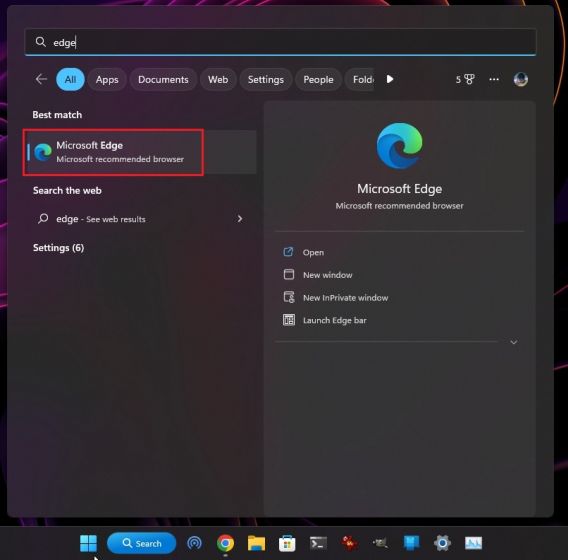The image size is (568, 560).
Task: Click the user profile avatar
Action: 521,79
